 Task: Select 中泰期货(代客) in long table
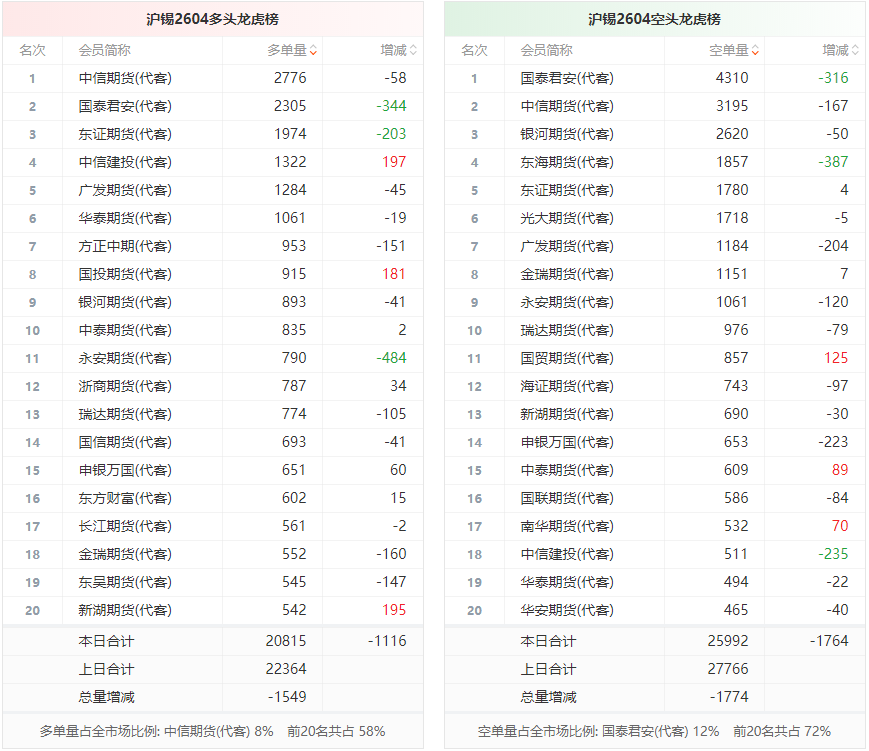pyautogui.click(x=125, y=330)
